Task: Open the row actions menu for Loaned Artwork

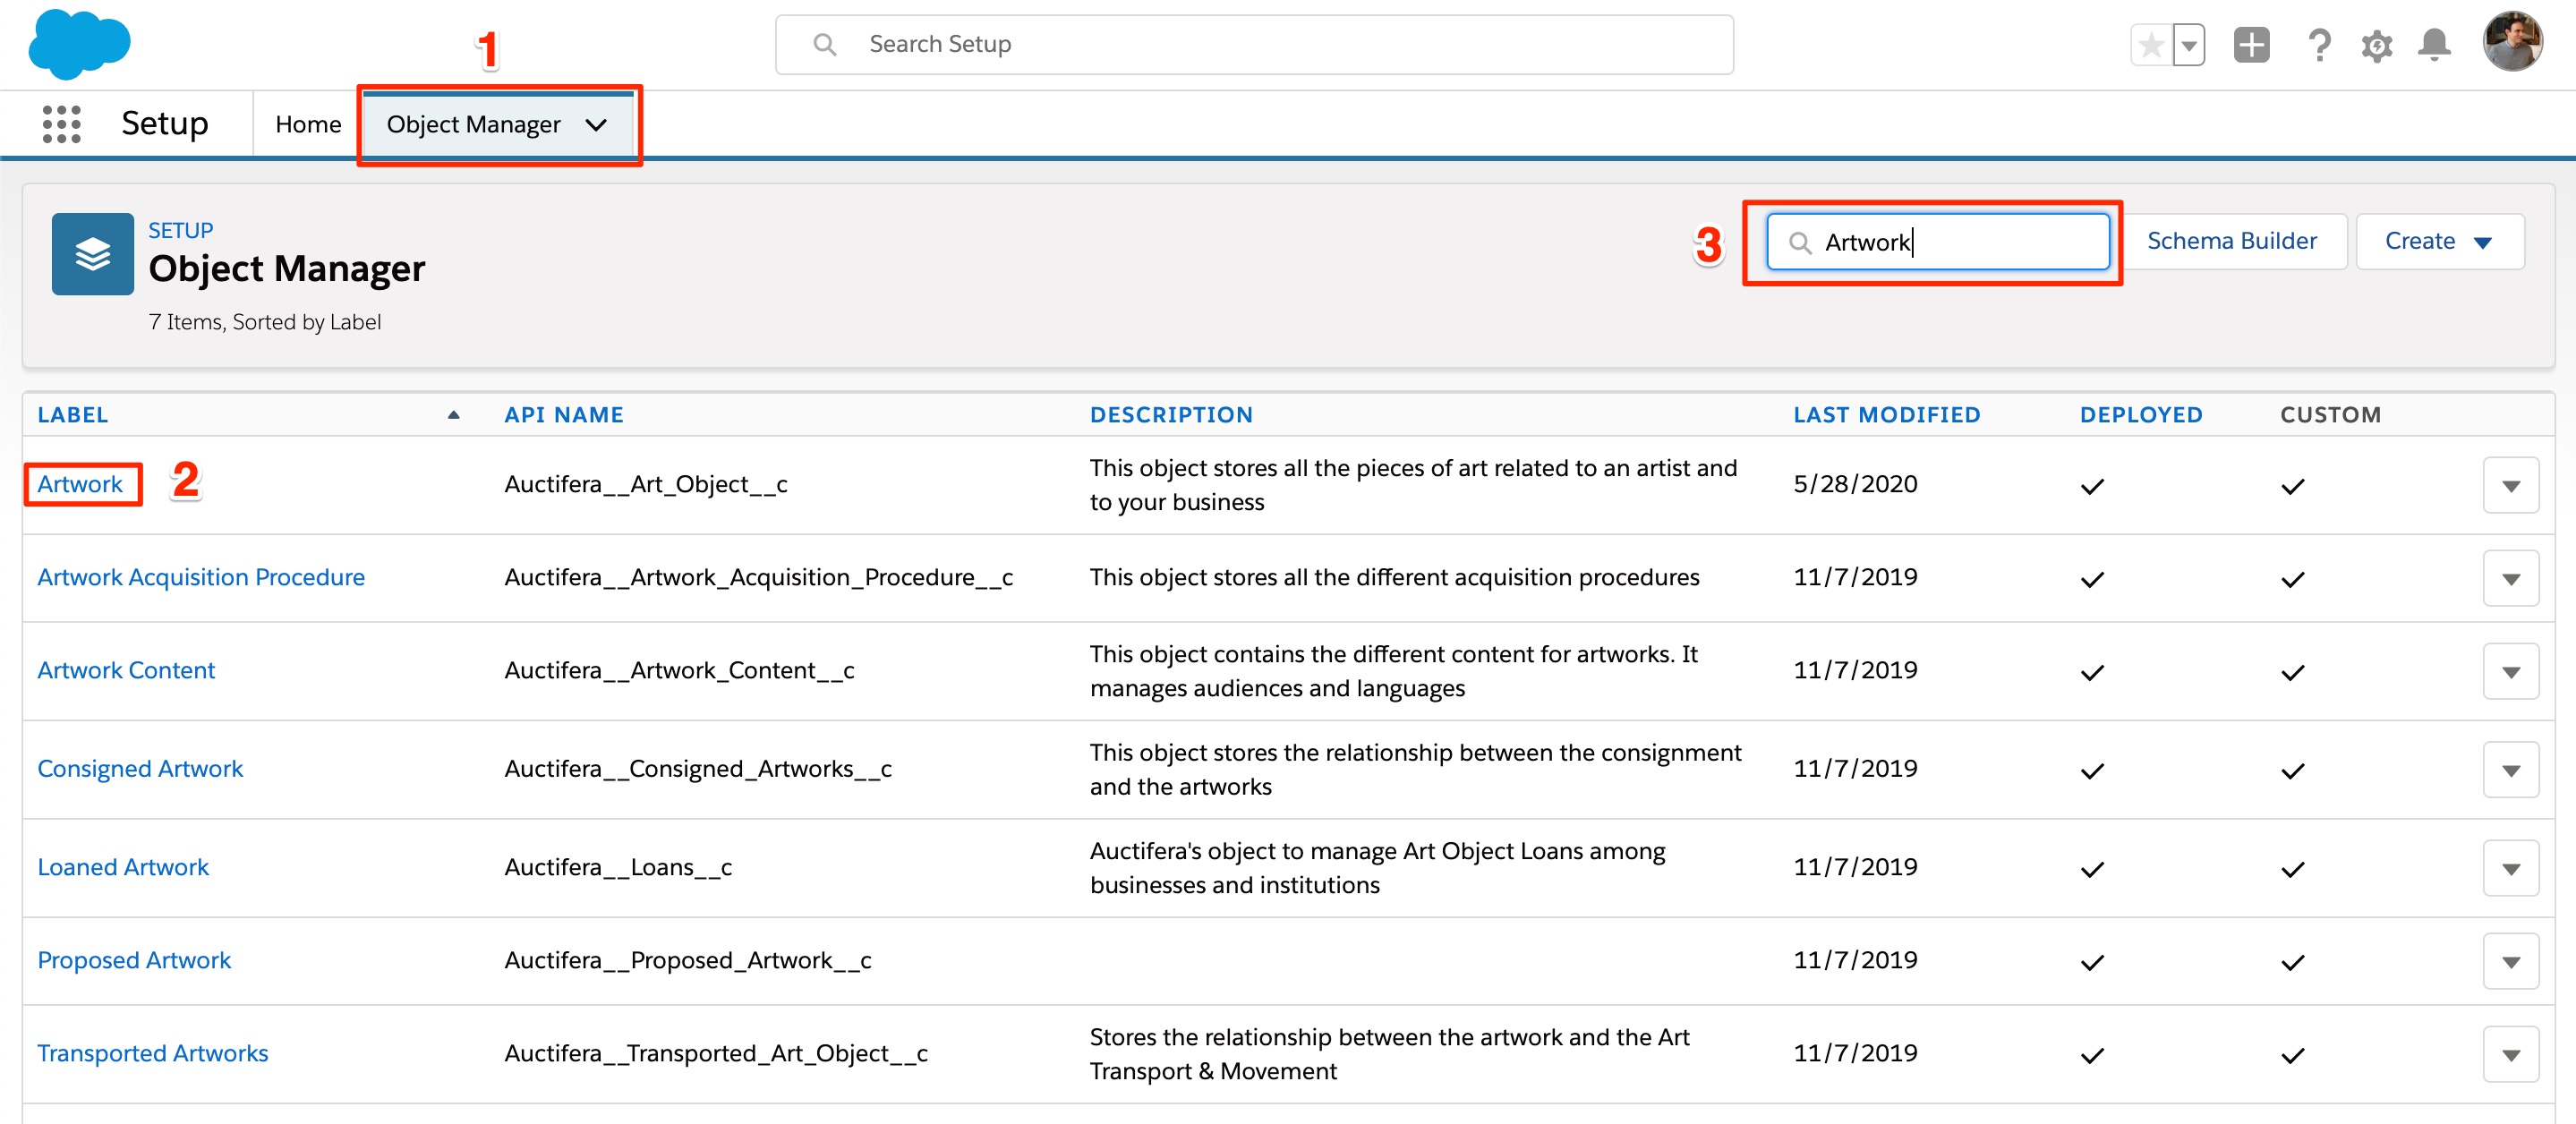Action: click(2510, 868)
